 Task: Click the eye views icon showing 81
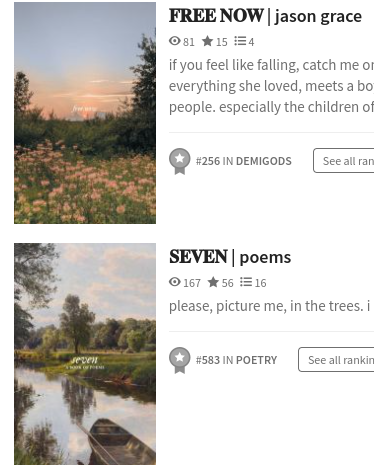(x=174, y=41)
